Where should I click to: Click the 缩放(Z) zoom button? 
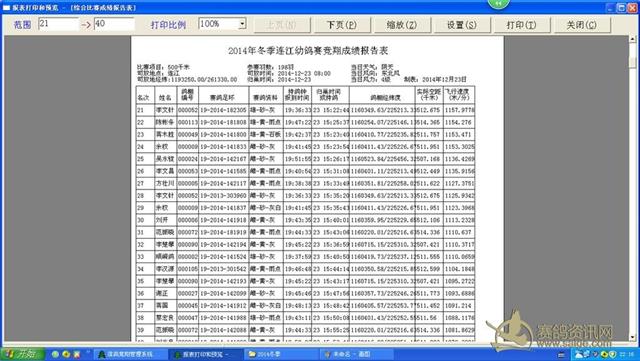point(402,25)
